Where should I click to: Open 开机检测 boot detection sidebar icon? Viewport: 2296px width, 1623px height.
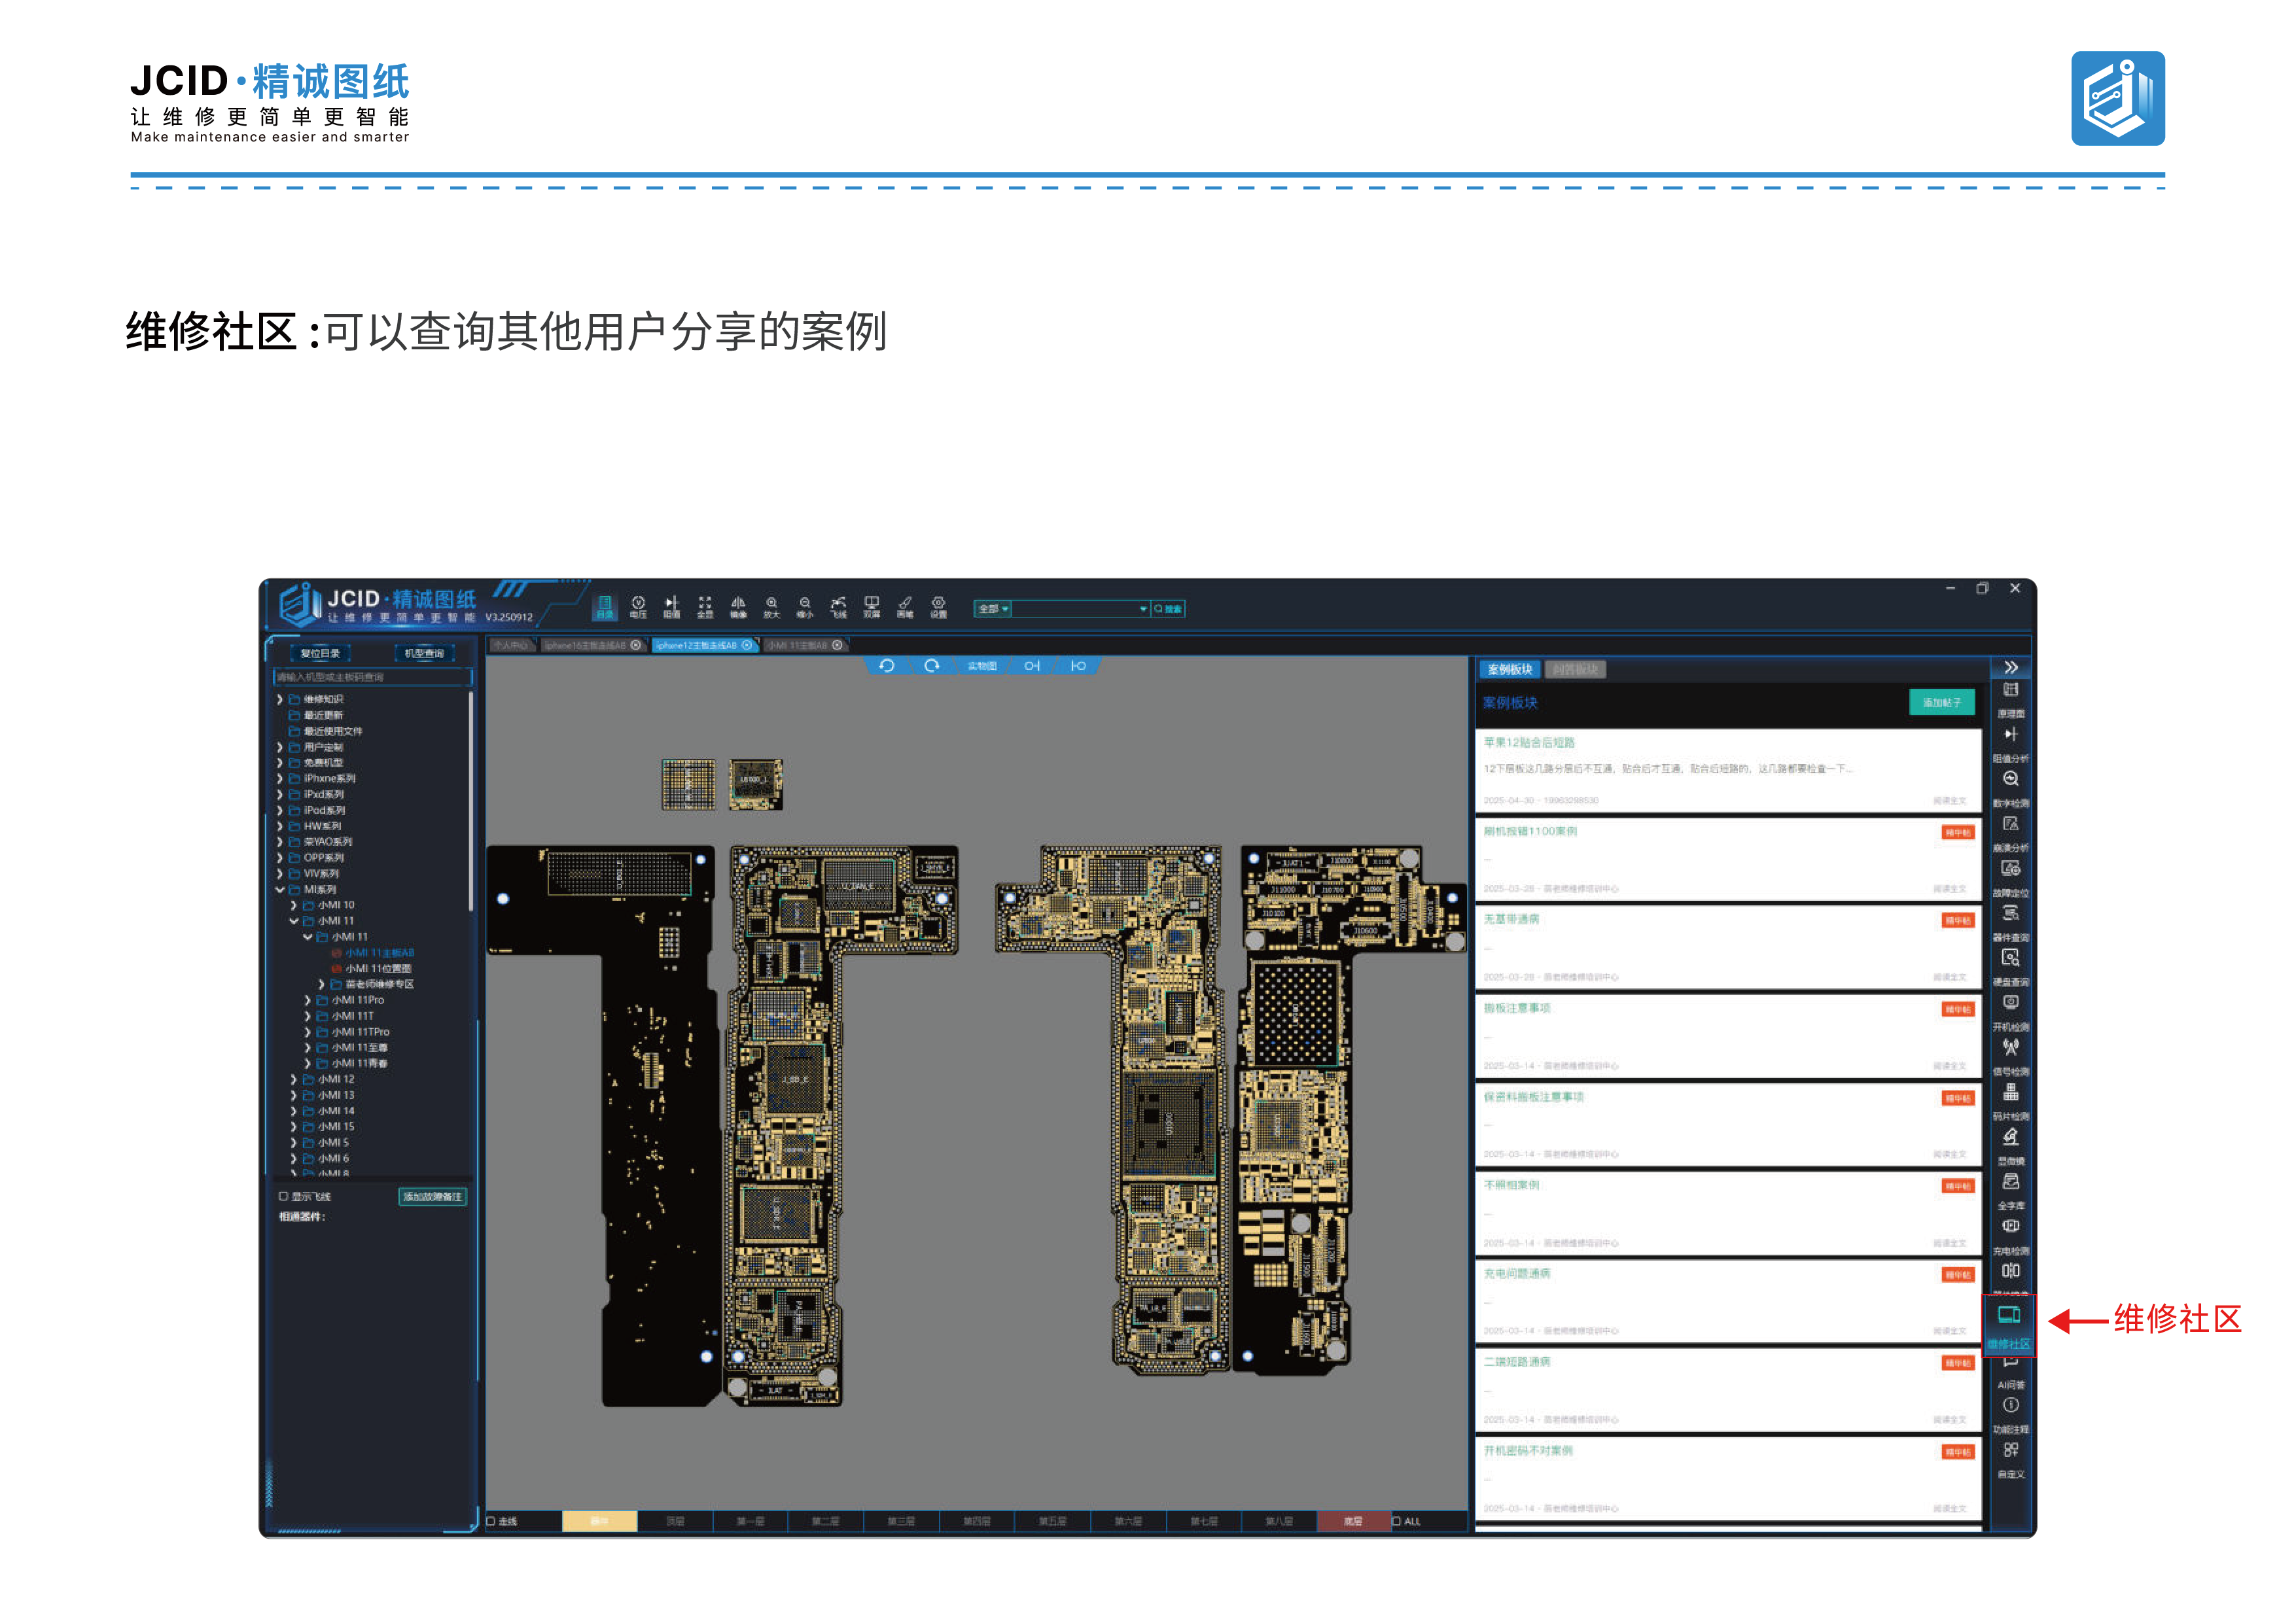(2011, 1013)
